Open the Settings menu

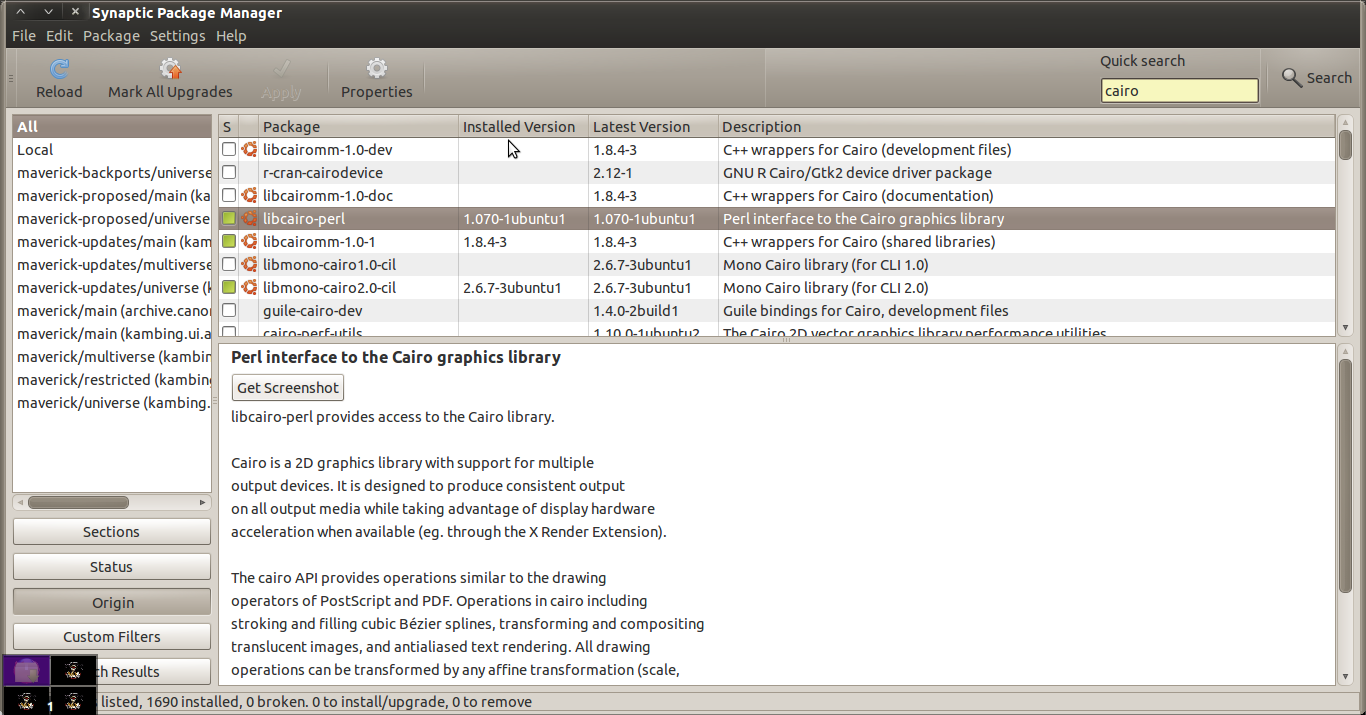(177, 36)
